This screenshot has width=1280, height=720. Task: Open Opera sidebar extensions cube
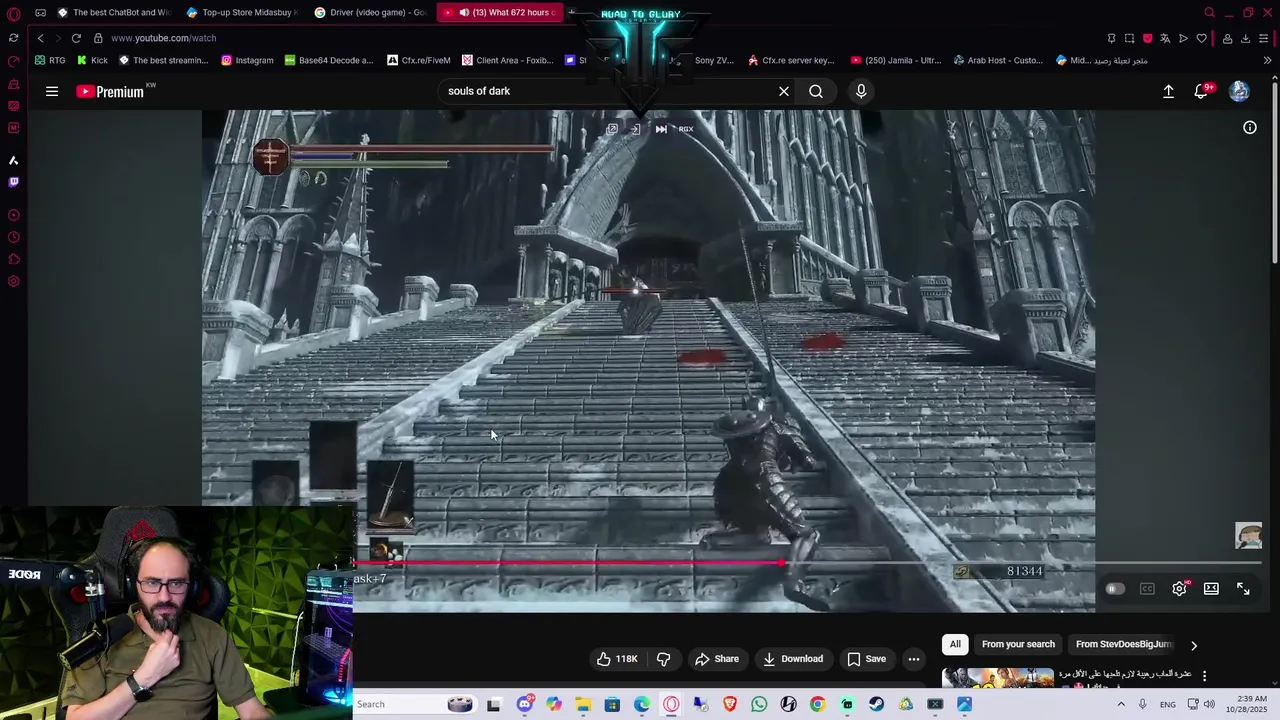(x=13, y=259)
